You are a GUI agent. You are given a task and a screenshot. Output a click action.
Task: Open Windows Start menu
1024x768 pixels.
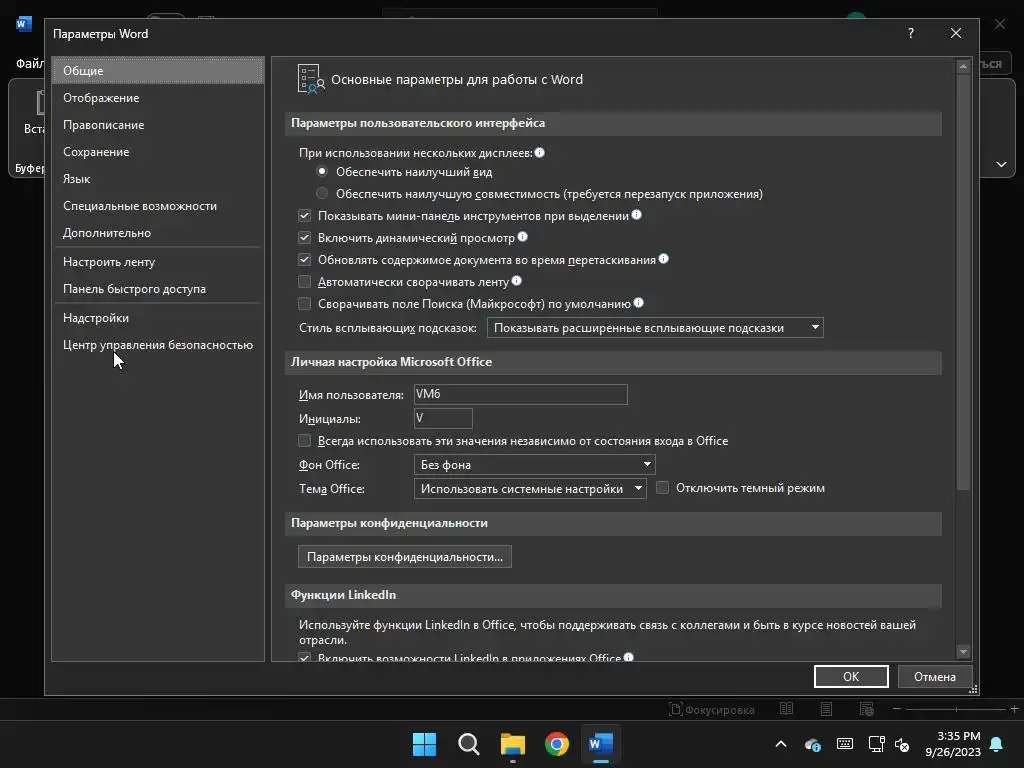click(424, 744)
